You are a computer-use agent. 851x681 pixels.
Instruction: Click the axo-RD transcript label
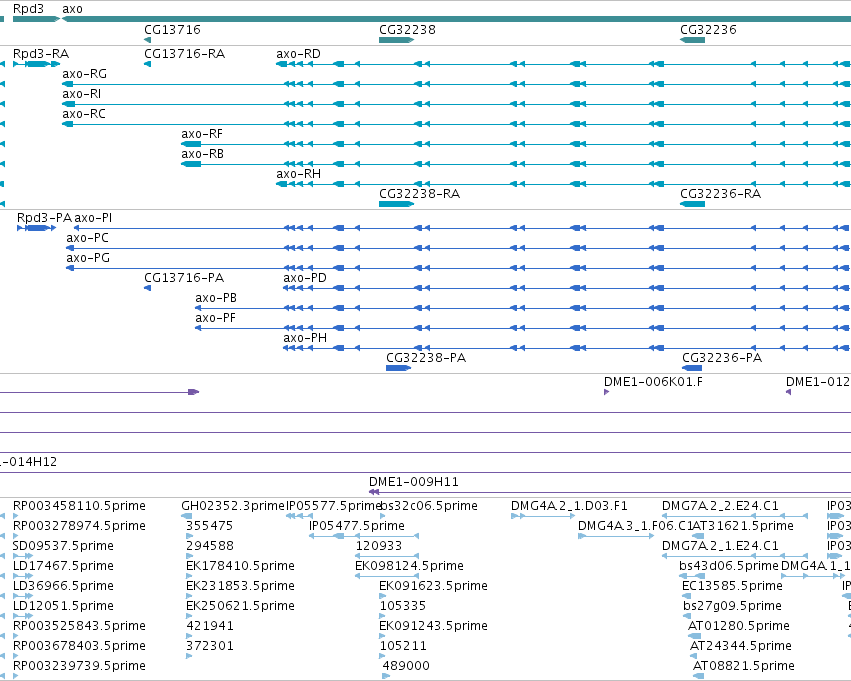pos(298,54)
